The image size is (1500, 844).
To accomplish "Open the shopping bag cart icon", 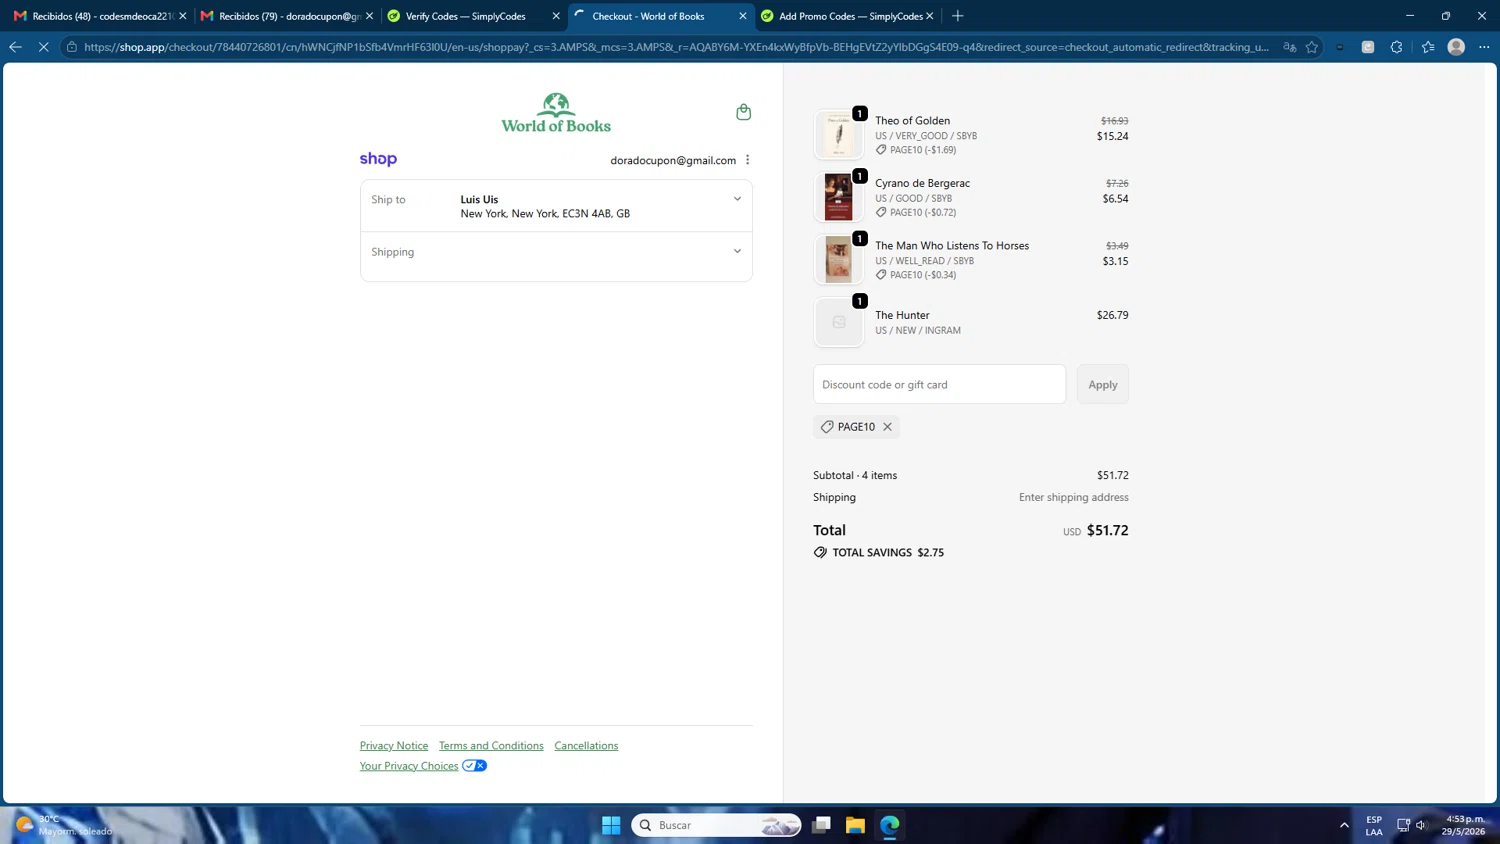I will coord(743,112).
